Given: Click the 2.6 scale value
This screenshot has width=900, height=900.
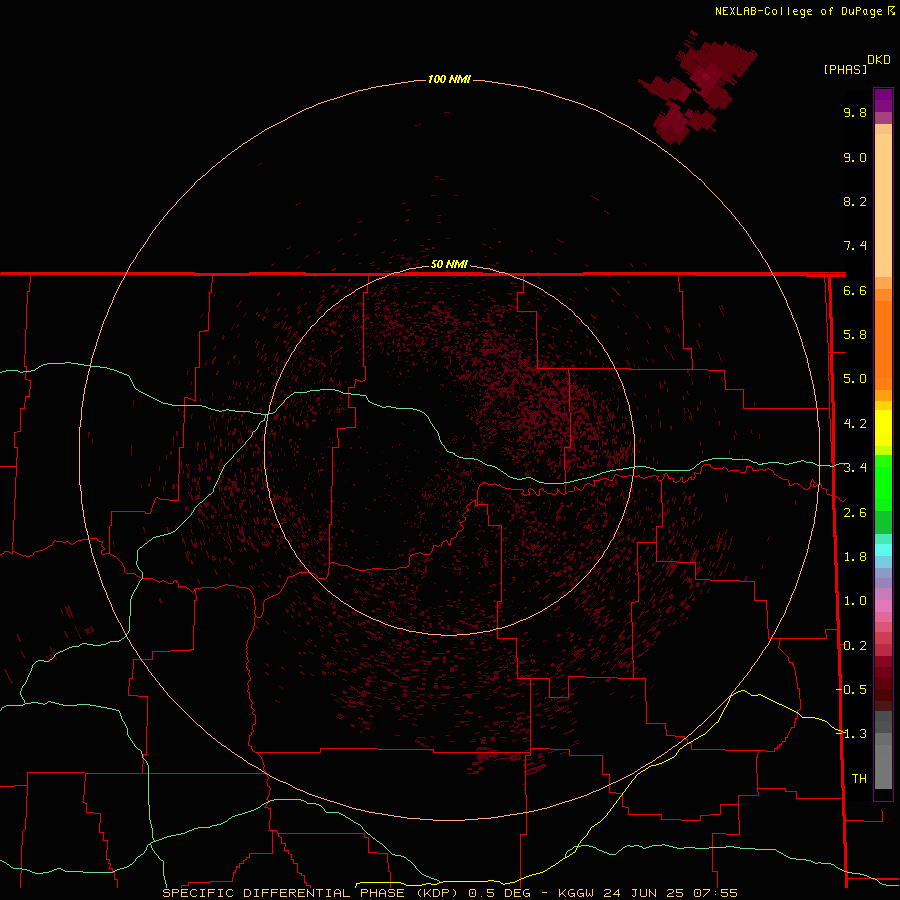Looking at the screenshot, I should [x=855, y=513].
